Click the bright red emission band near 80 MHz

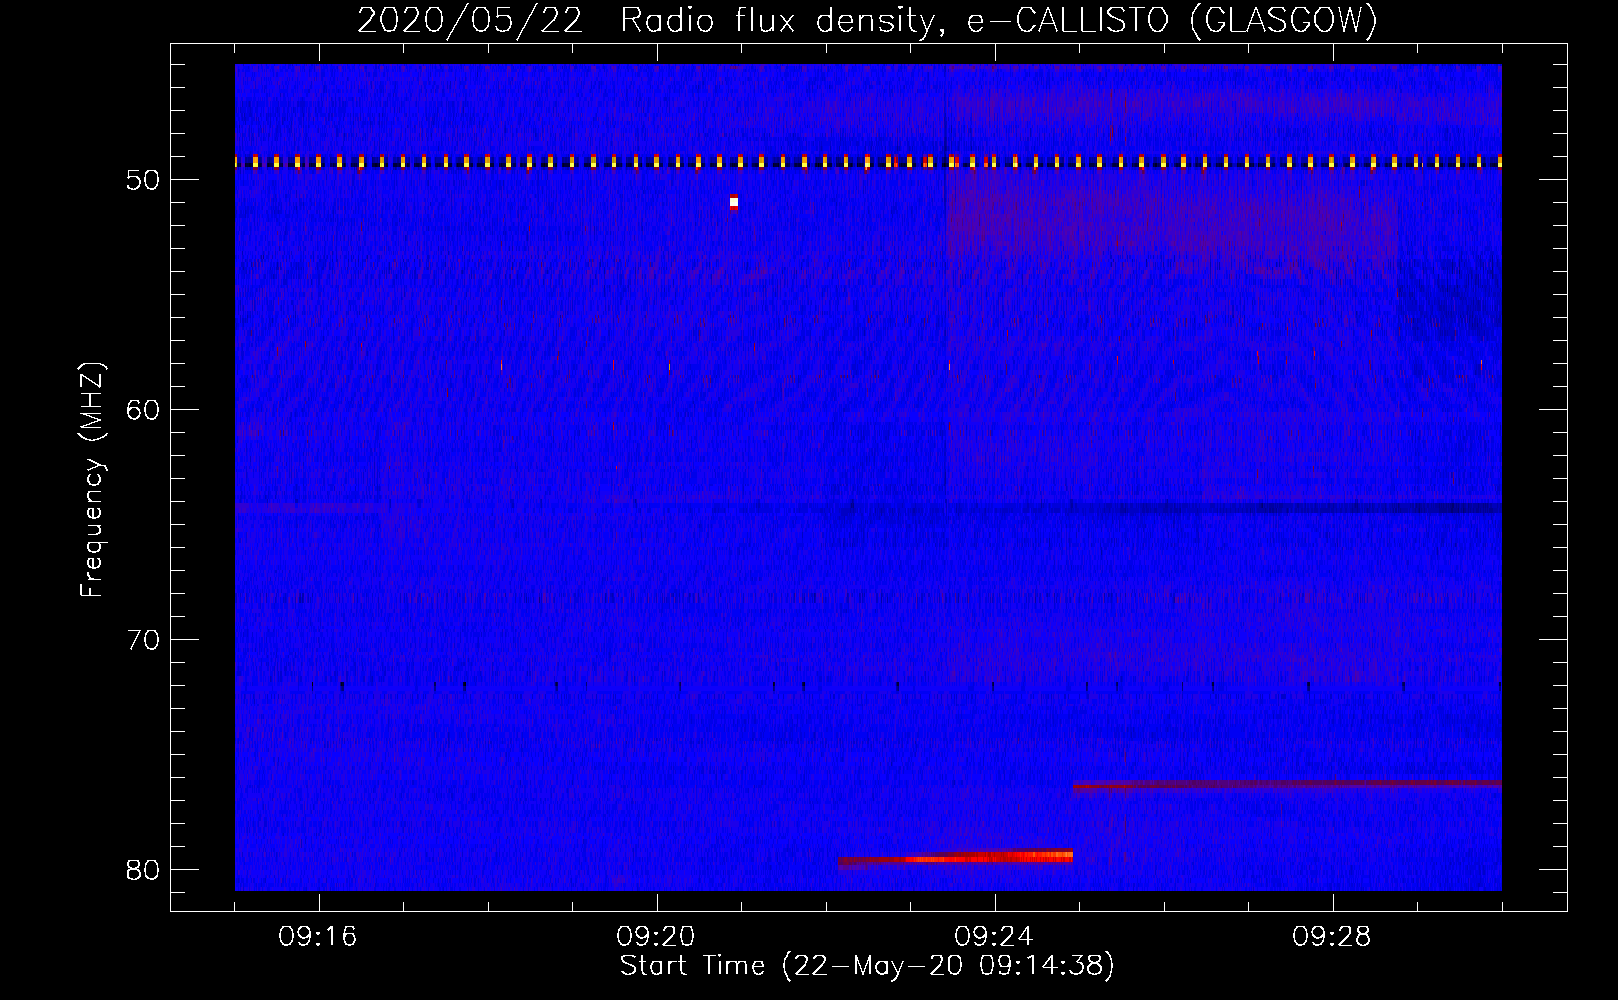955,857
